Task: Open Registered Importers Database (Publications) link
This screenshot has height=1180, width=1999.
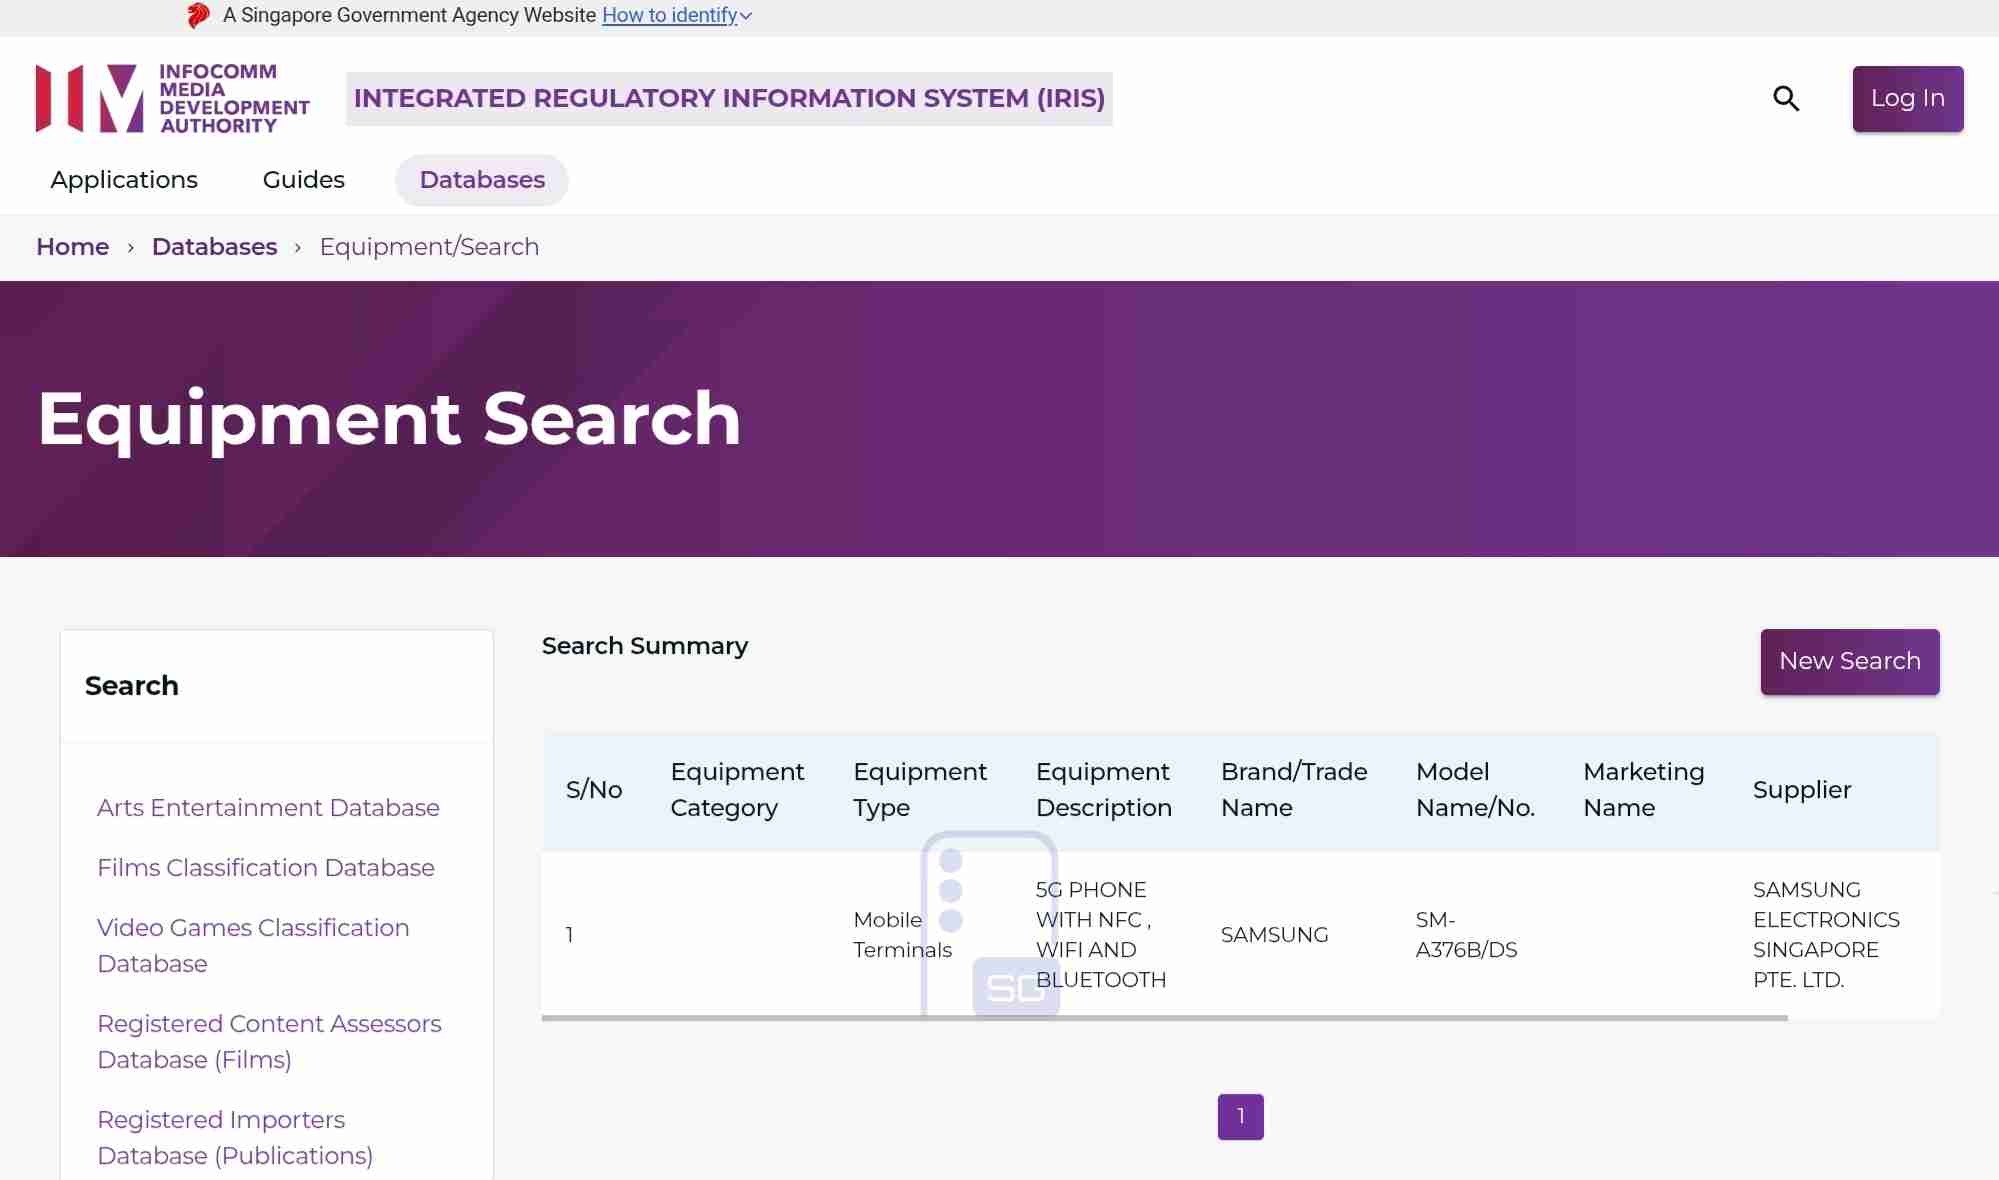Action: pos(235,1137)
